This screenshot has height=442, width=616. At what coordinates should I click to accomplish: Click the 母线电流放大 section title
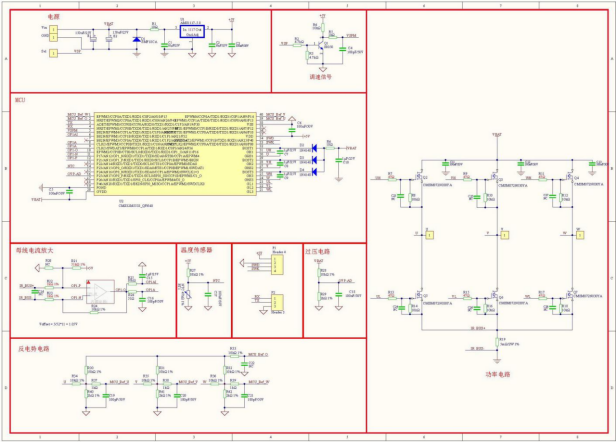click(34, 250)
